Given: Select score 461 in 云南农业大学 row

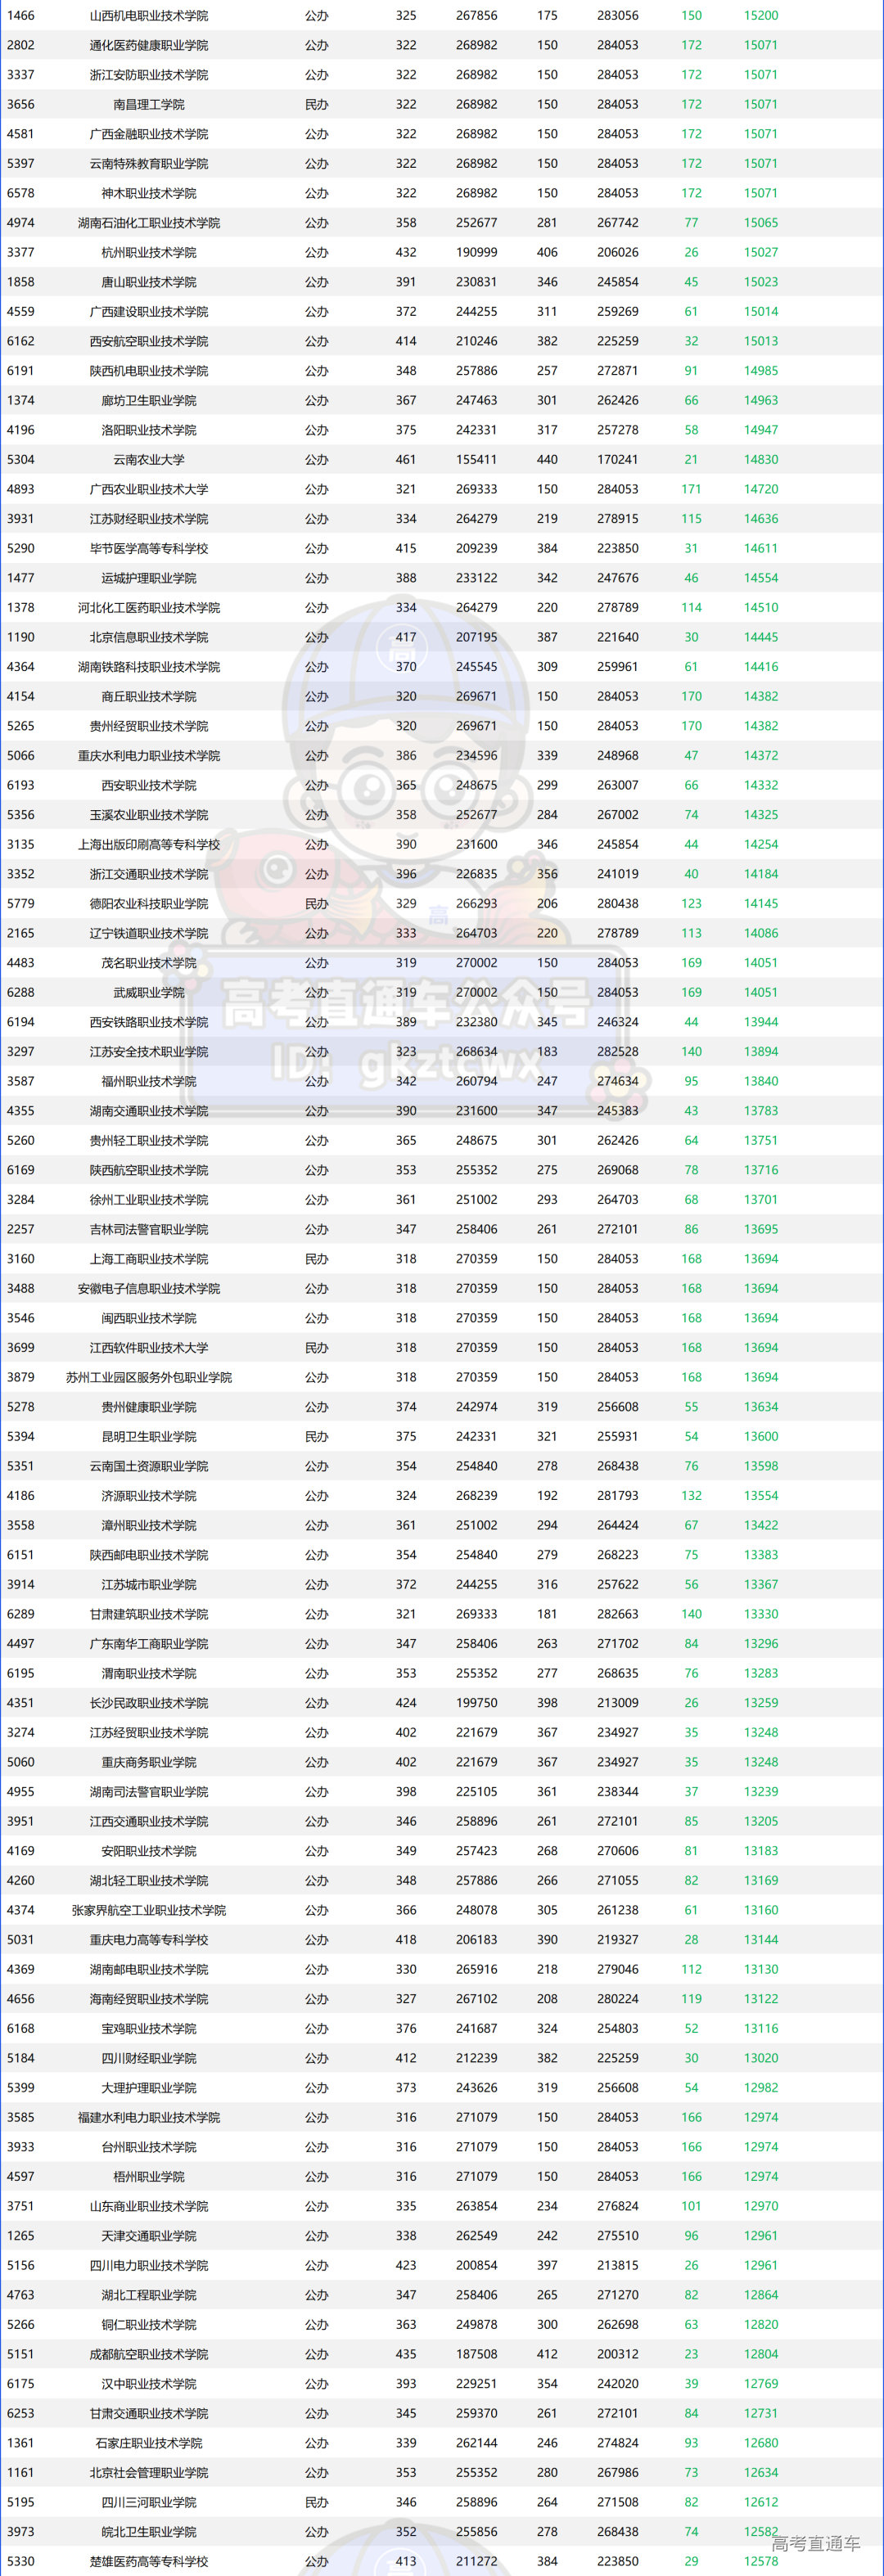Looking at the screenshot, I should pos(406,460).
